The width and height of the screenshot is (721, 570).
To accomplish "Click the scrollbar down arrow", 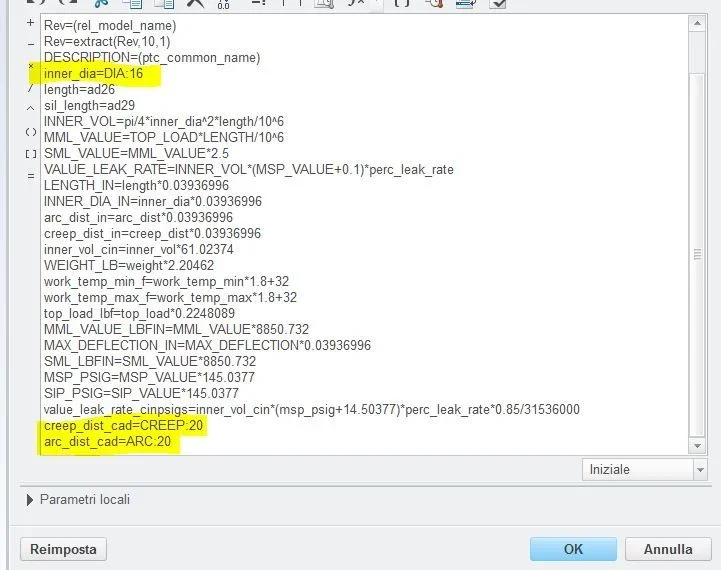I will coord(697,446).
